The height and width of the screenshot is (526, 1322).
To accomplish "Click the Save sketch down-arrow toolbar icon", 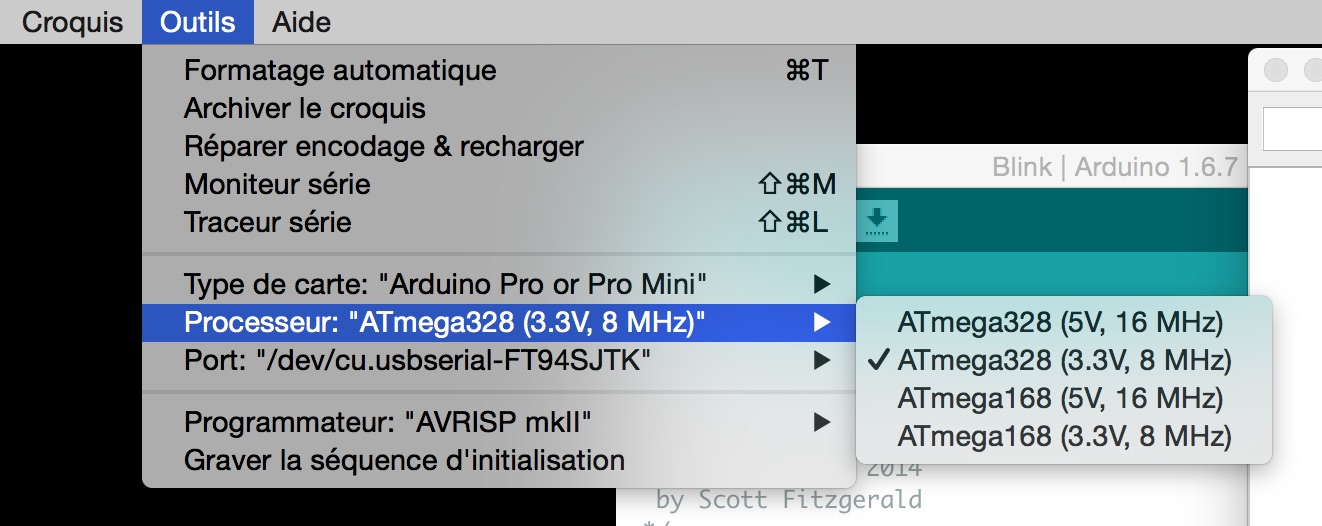I will pos(877,220).
